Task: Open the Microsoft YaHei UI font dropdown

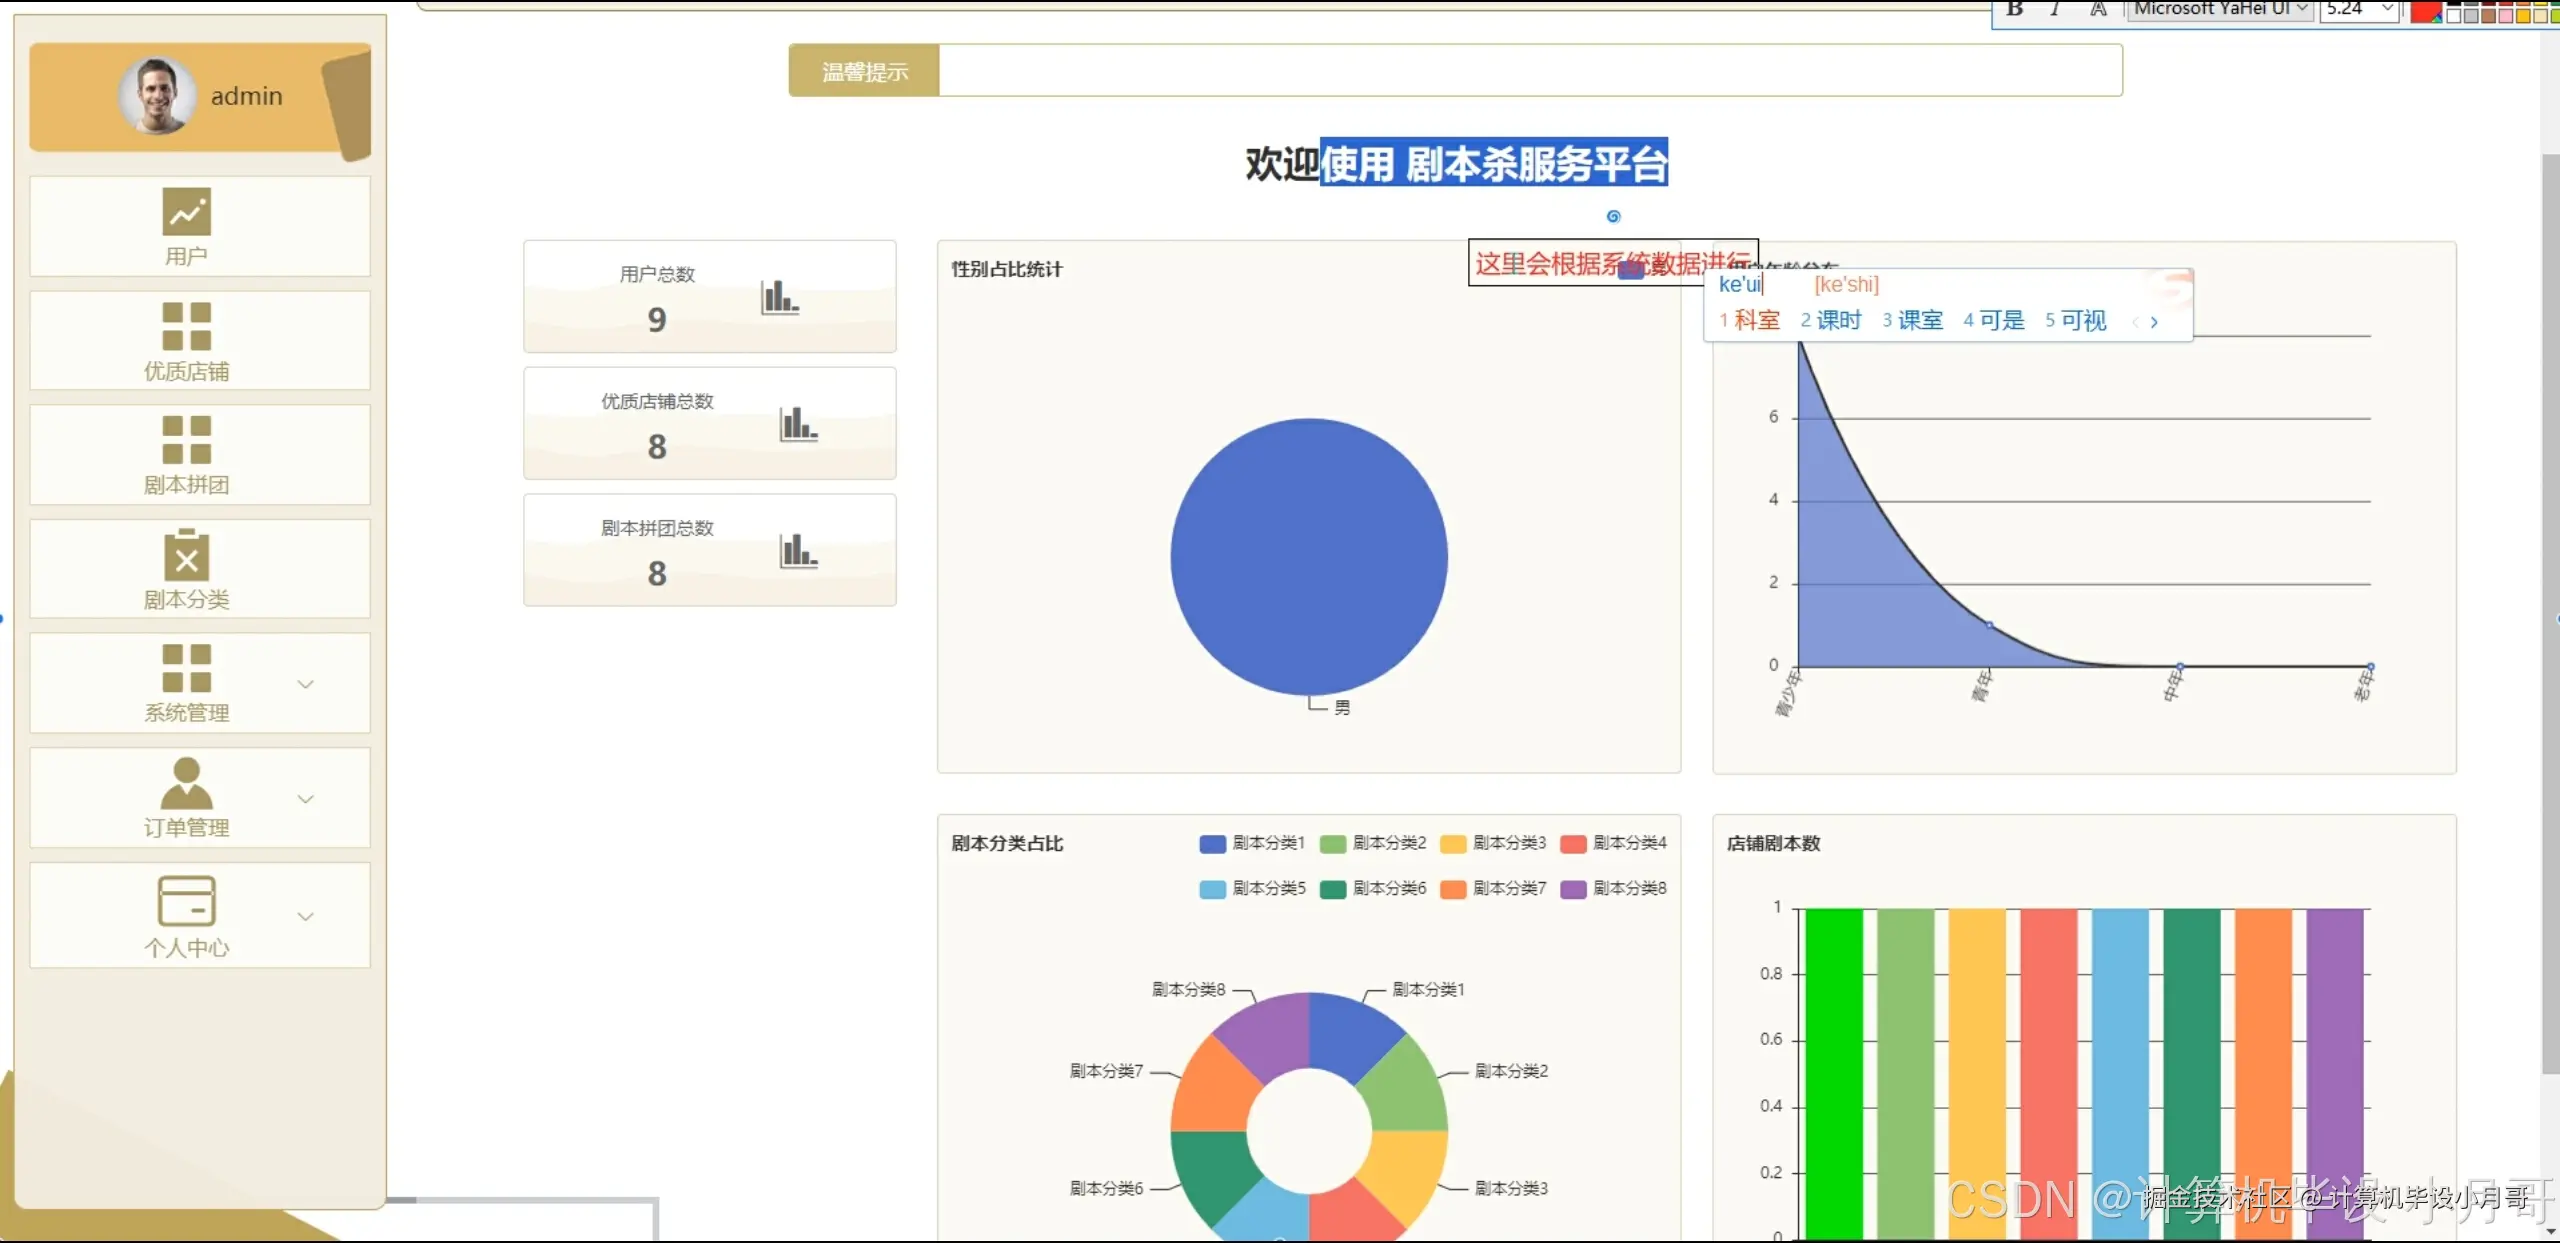Action: pyautogui.click(x=2303, y=9)
